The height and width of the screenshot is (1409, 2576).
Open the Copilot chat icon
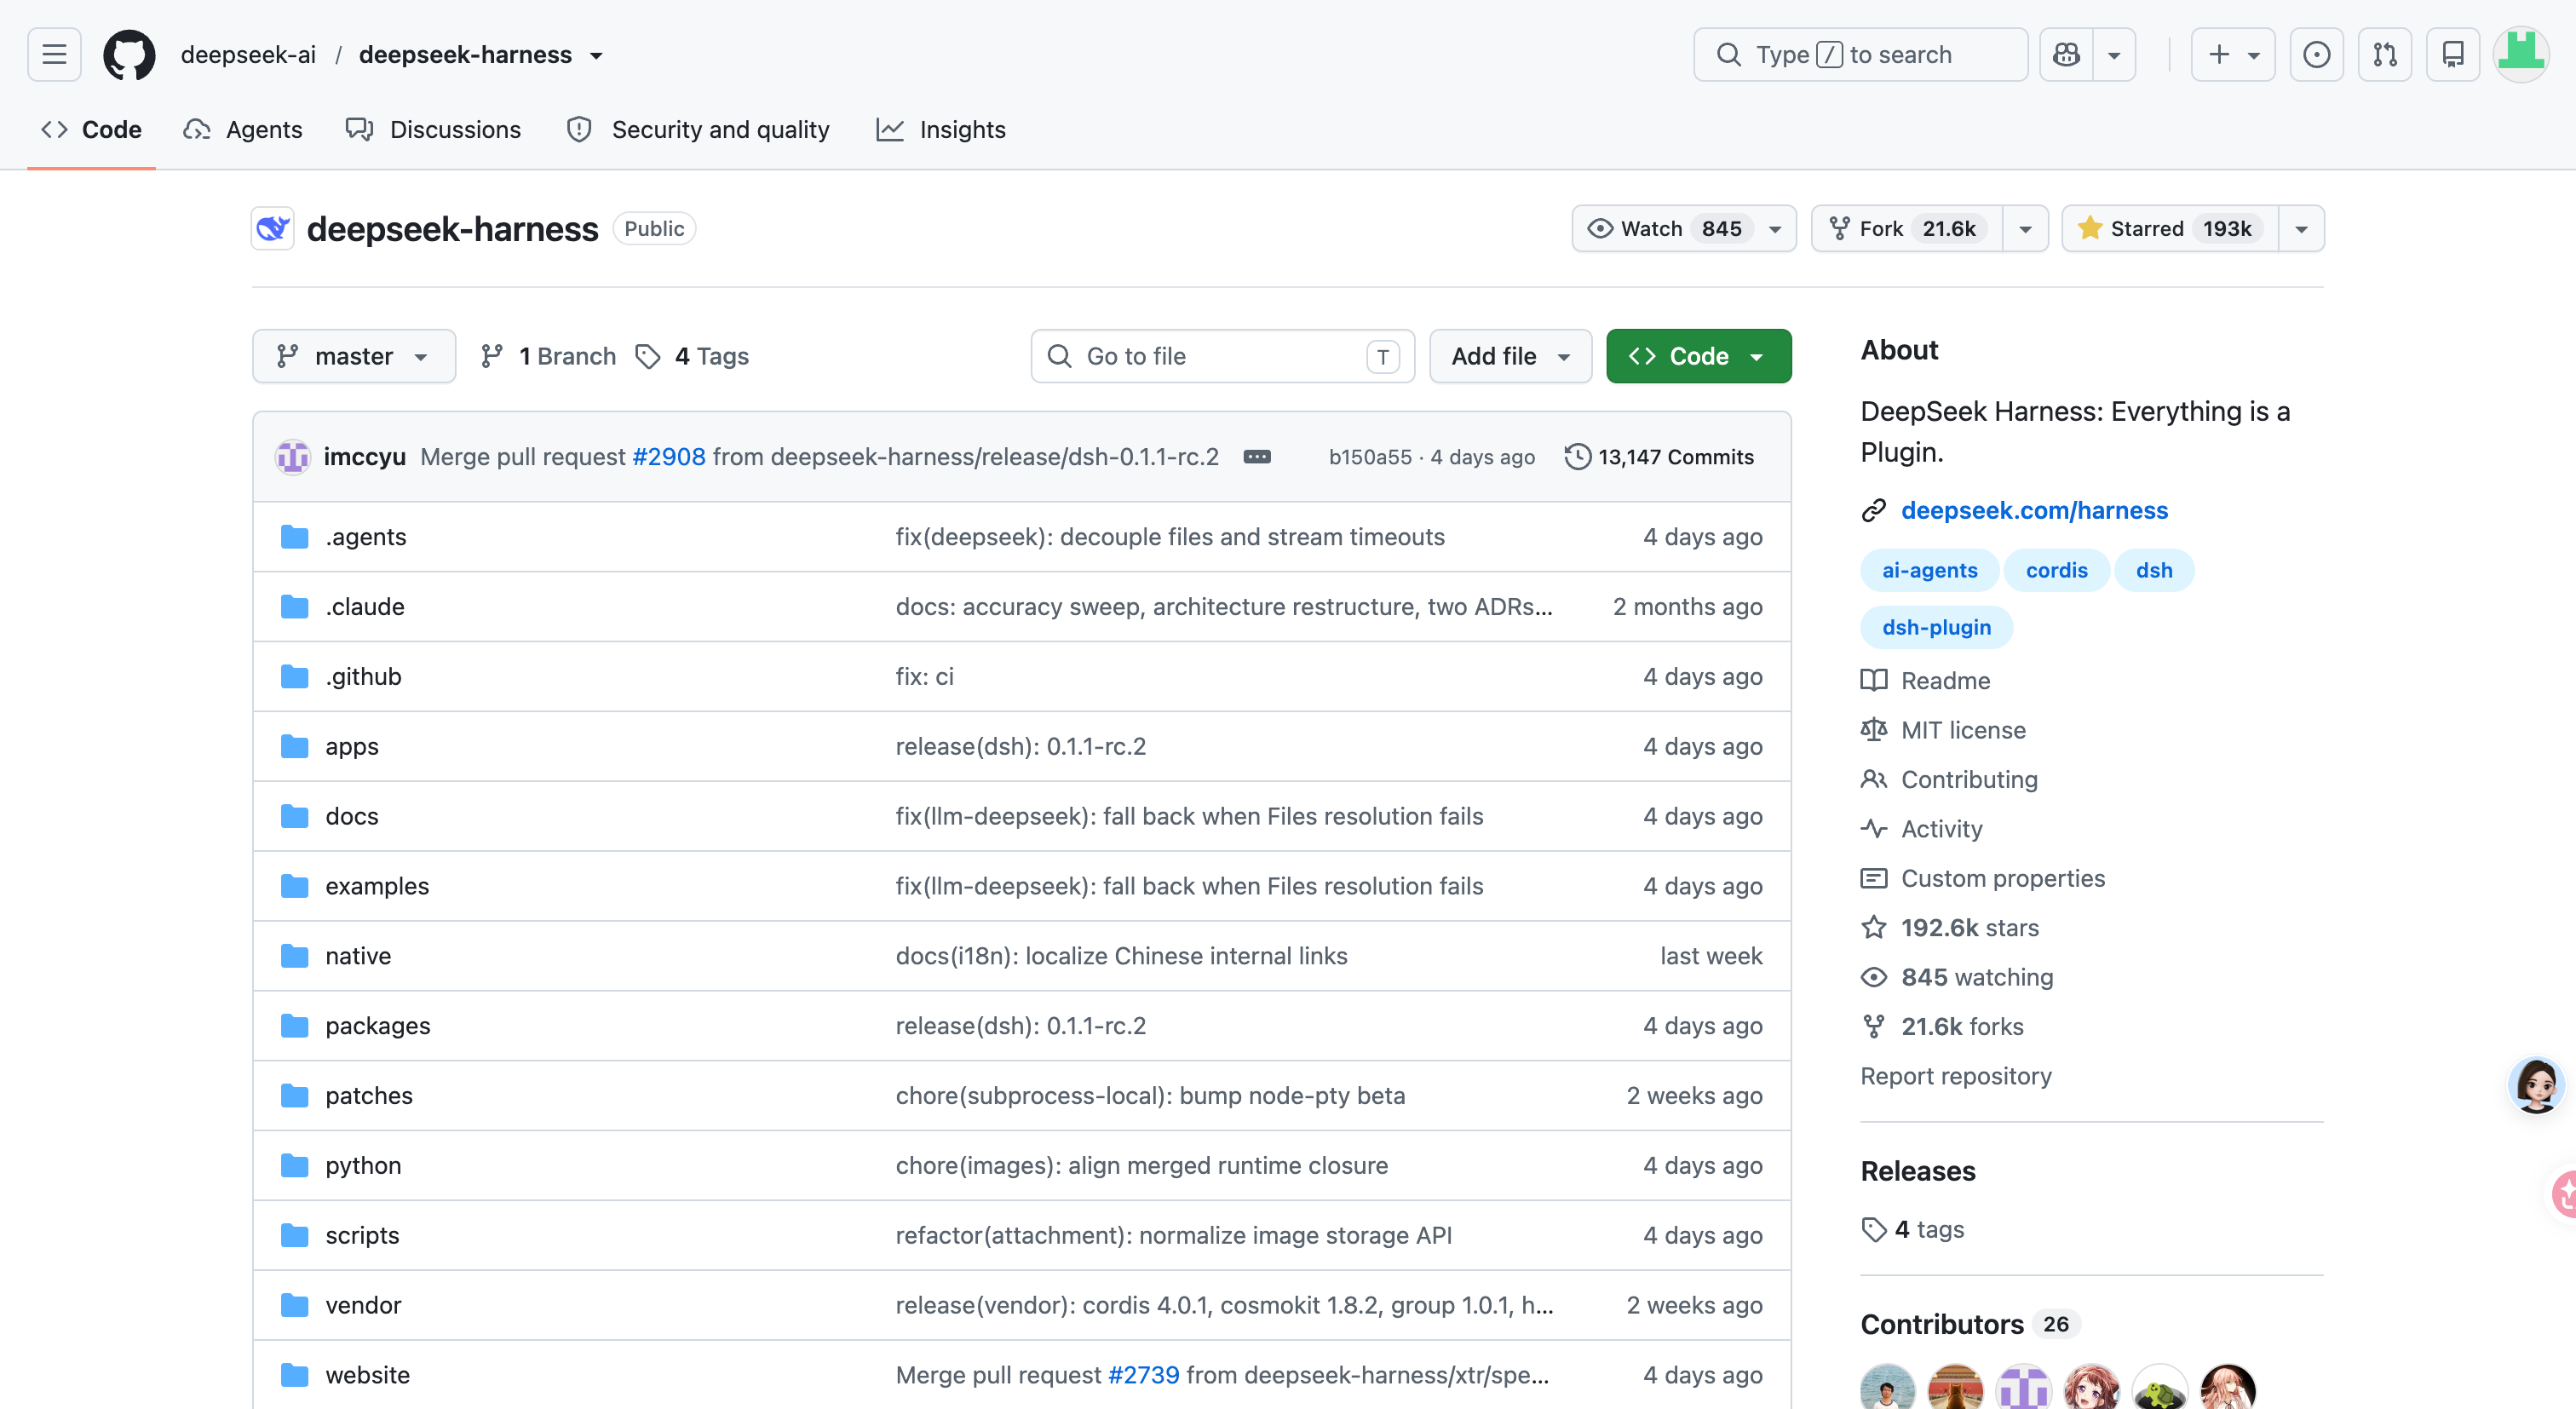coord(2066,54)
